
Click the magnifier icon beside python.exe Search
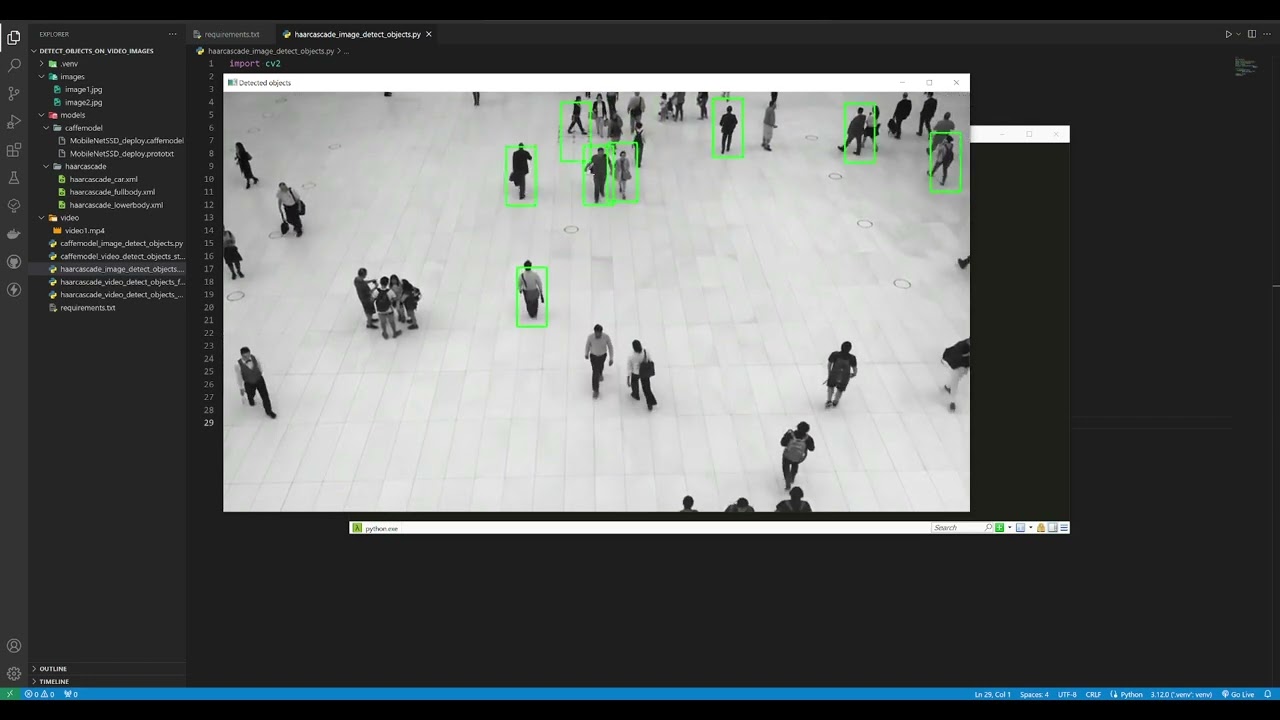[x=988, y=528]
